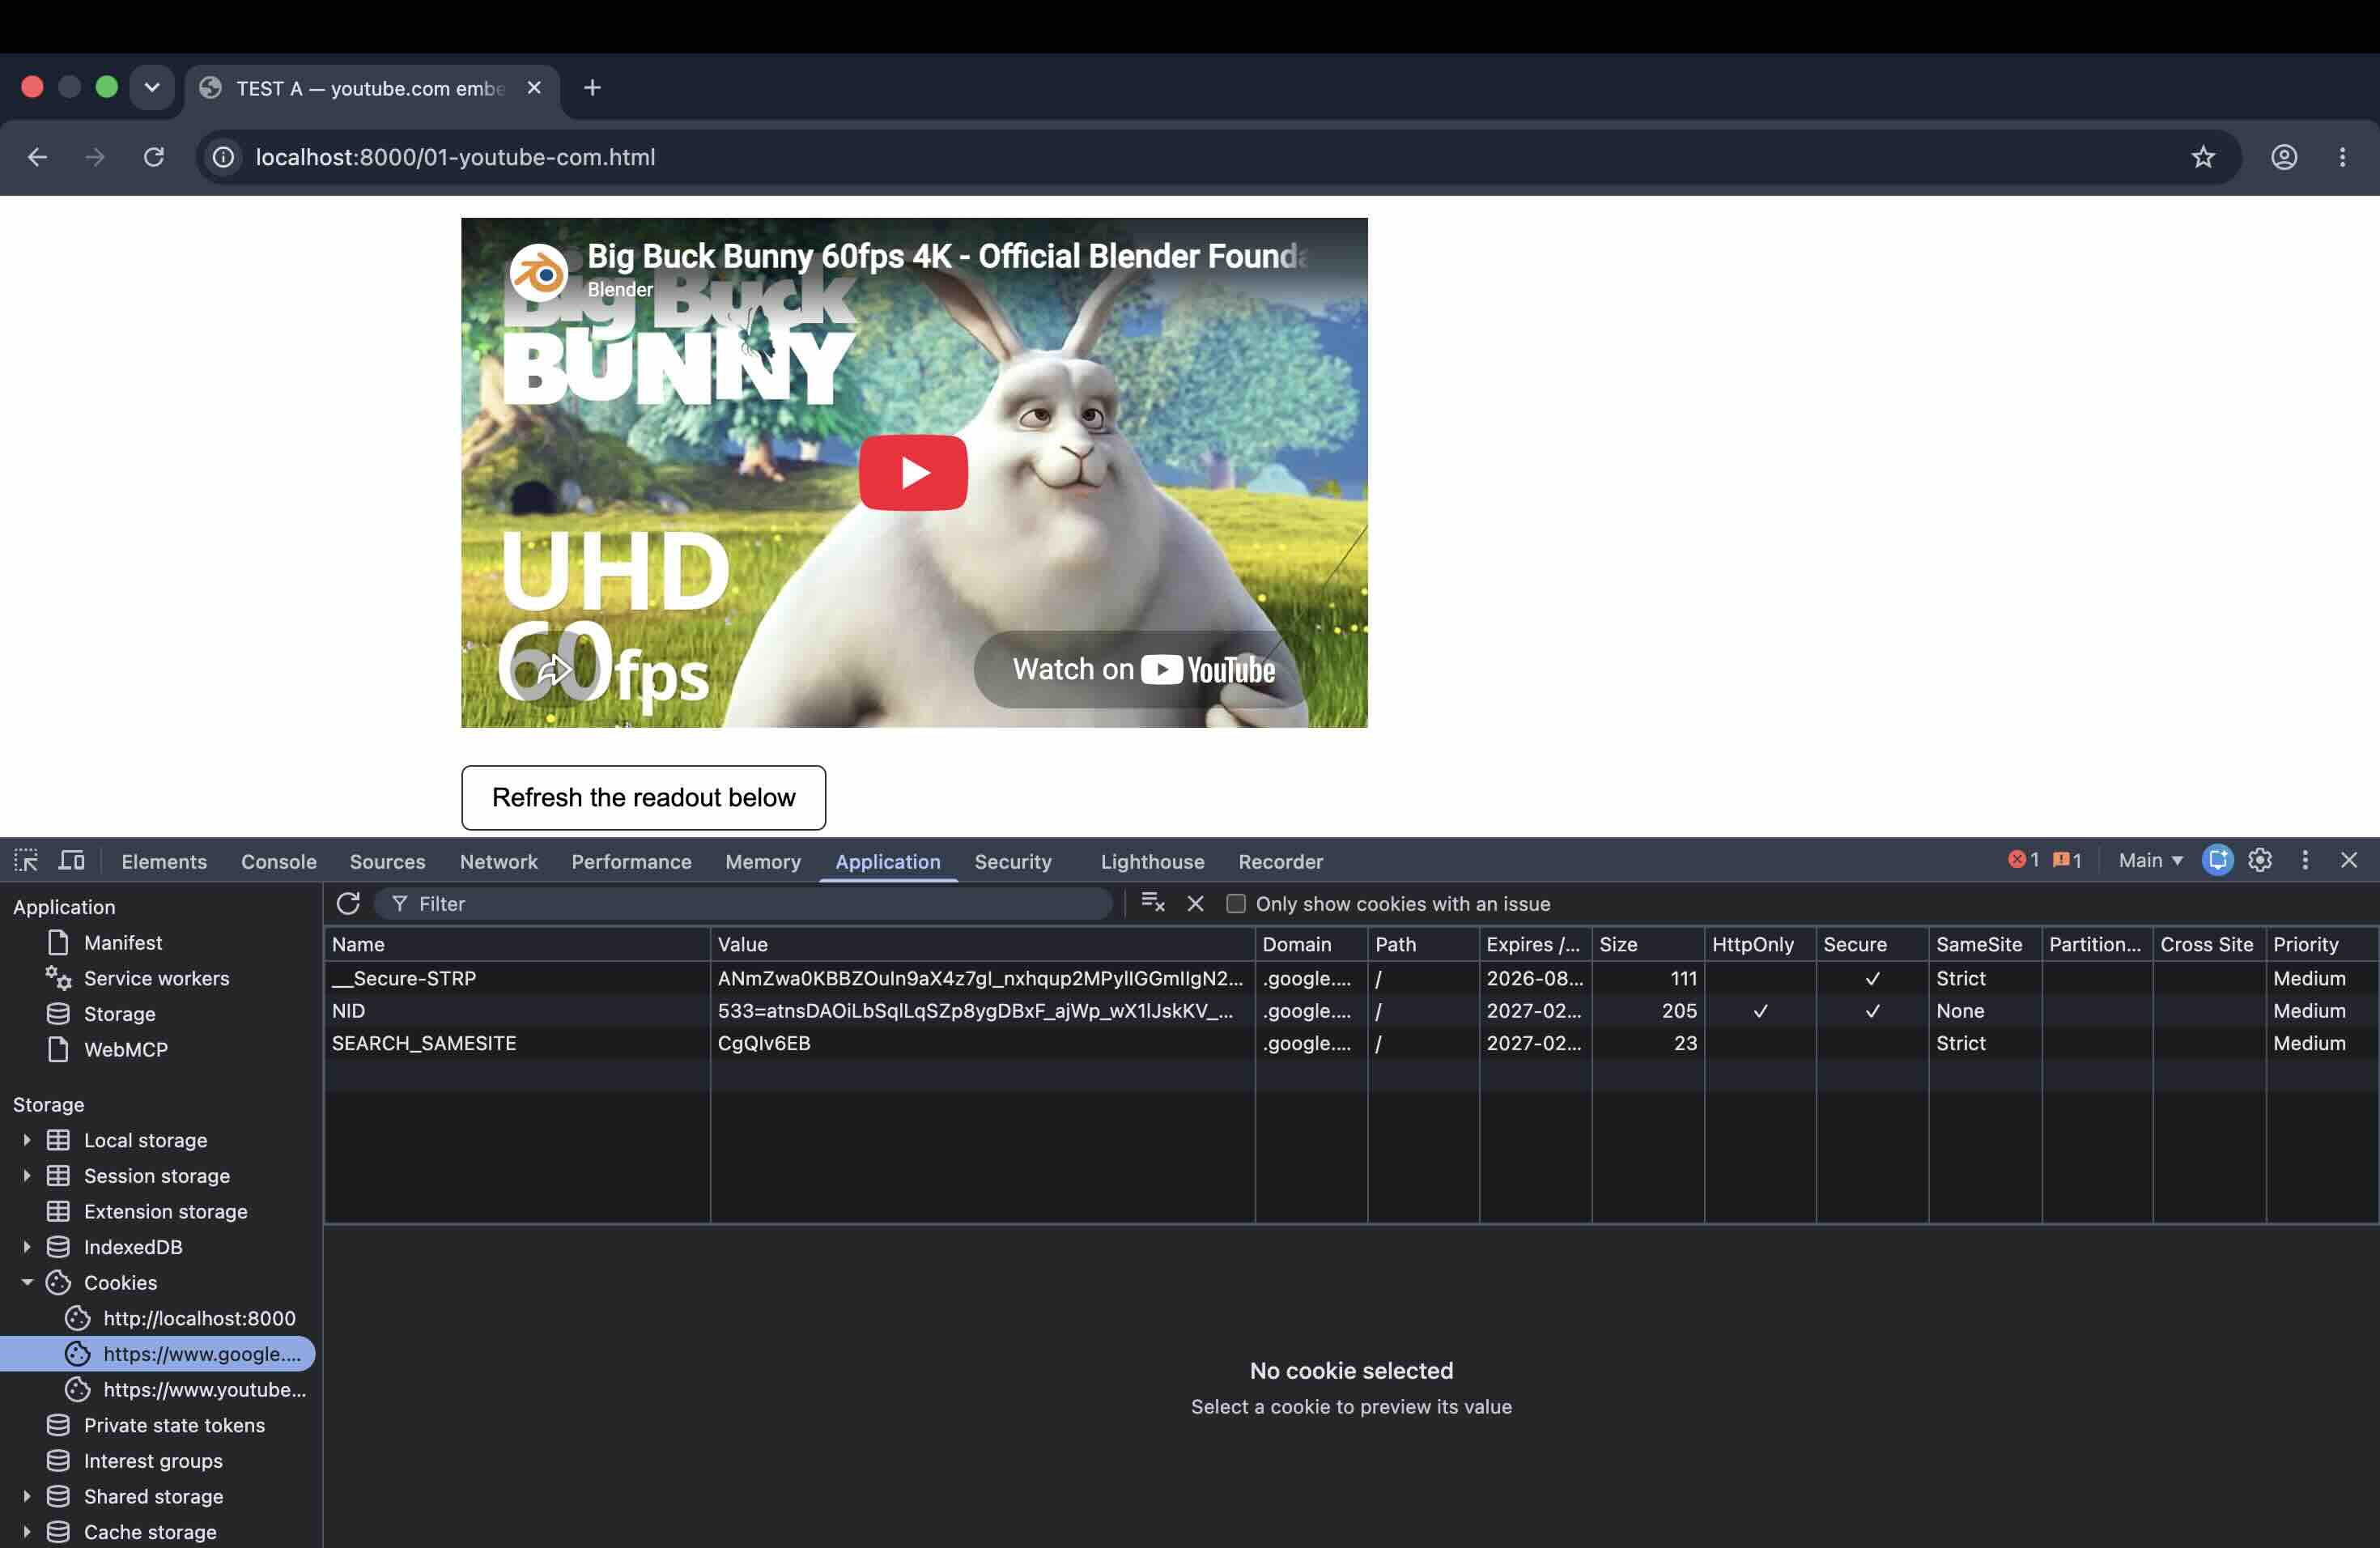Open the Main frame context dropdown
The image size is (2380, 1548).
2150,860
